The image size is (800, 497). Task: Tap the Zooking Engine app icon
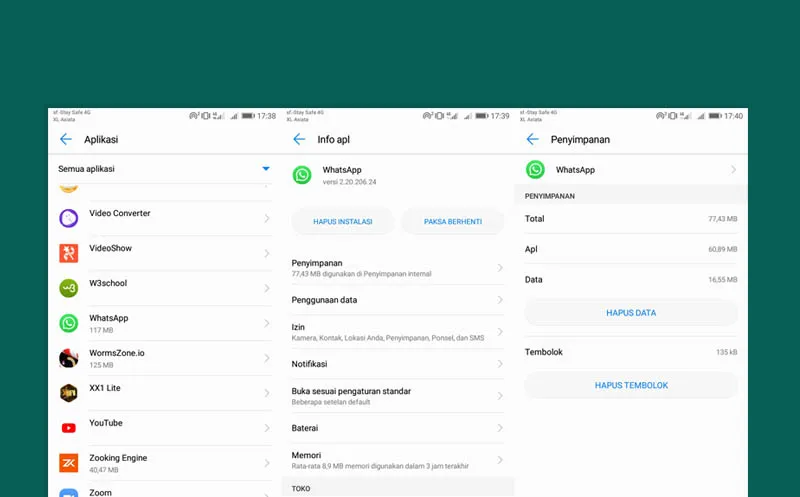(x=68, y=463)
